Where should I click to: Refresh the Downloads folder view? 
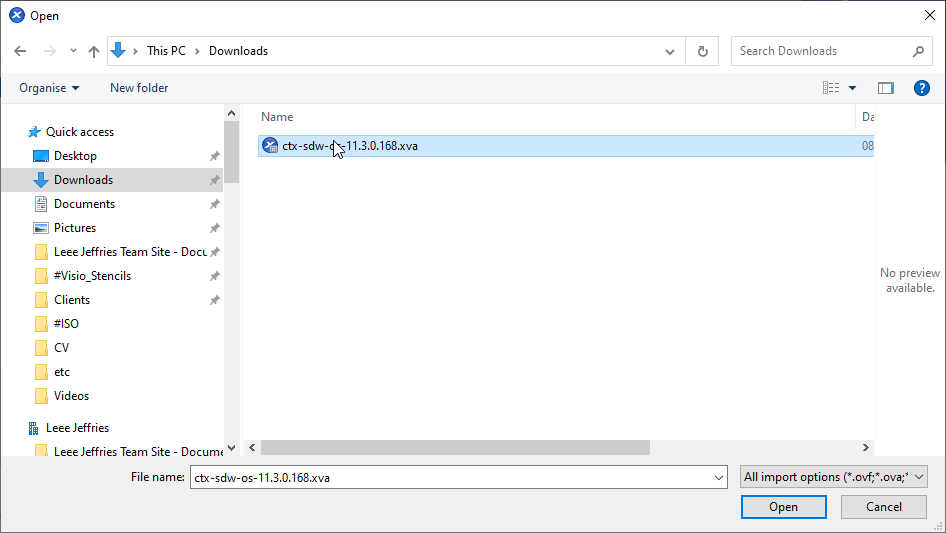click(x=702, y=51)
